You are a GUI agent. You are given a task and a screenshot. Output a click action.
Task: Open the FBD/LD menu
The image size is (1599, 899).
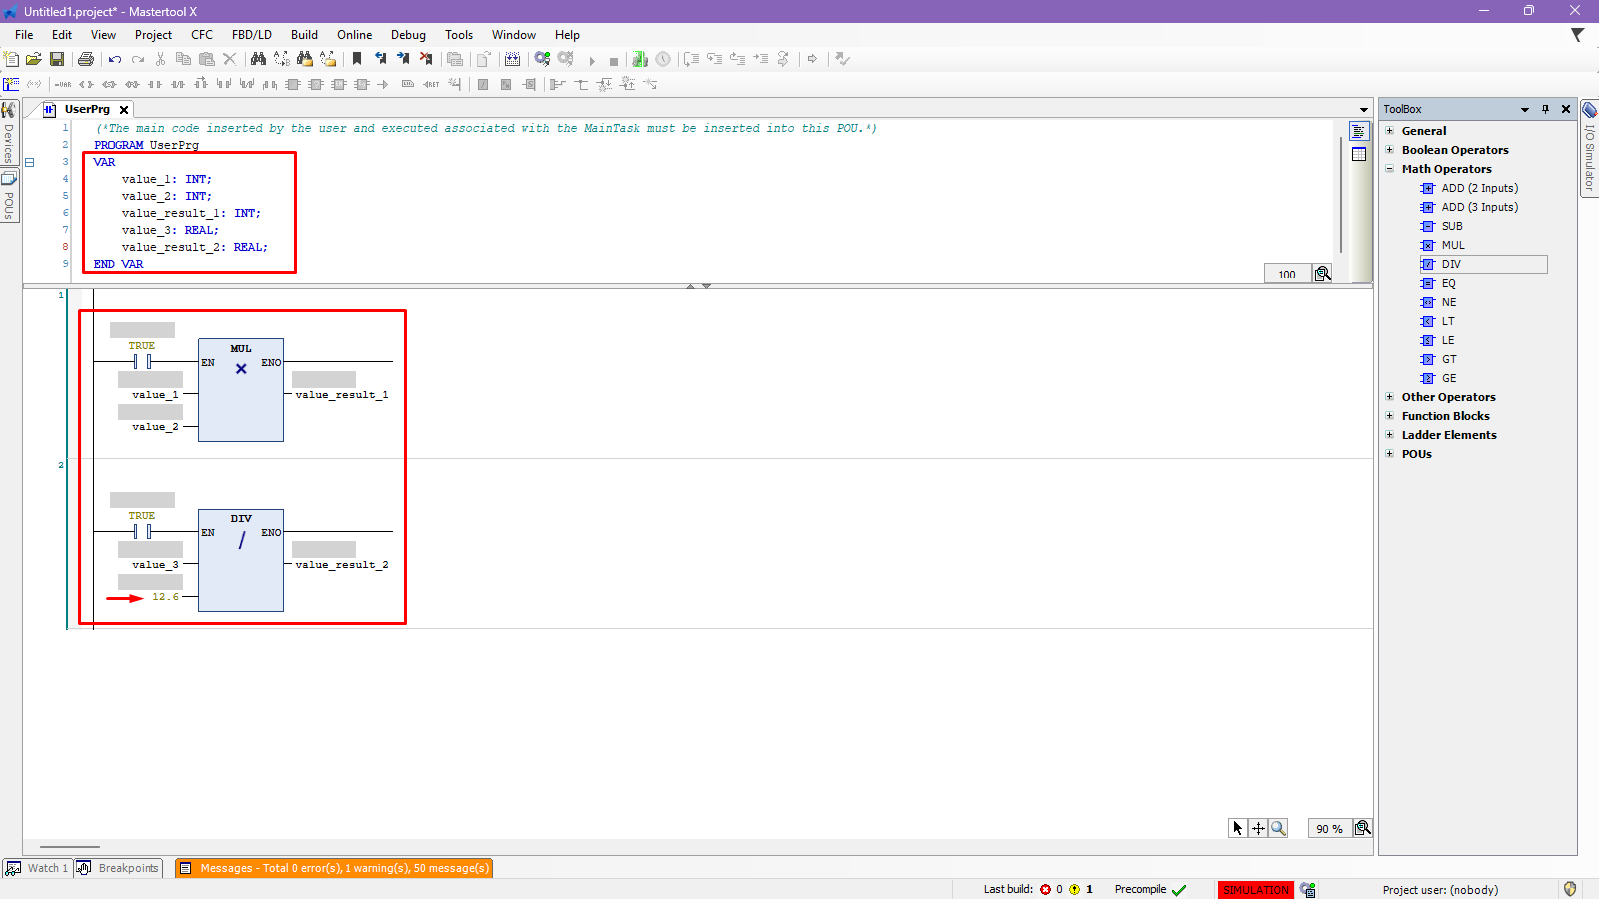pyautogui.click(x=251, y=35)
